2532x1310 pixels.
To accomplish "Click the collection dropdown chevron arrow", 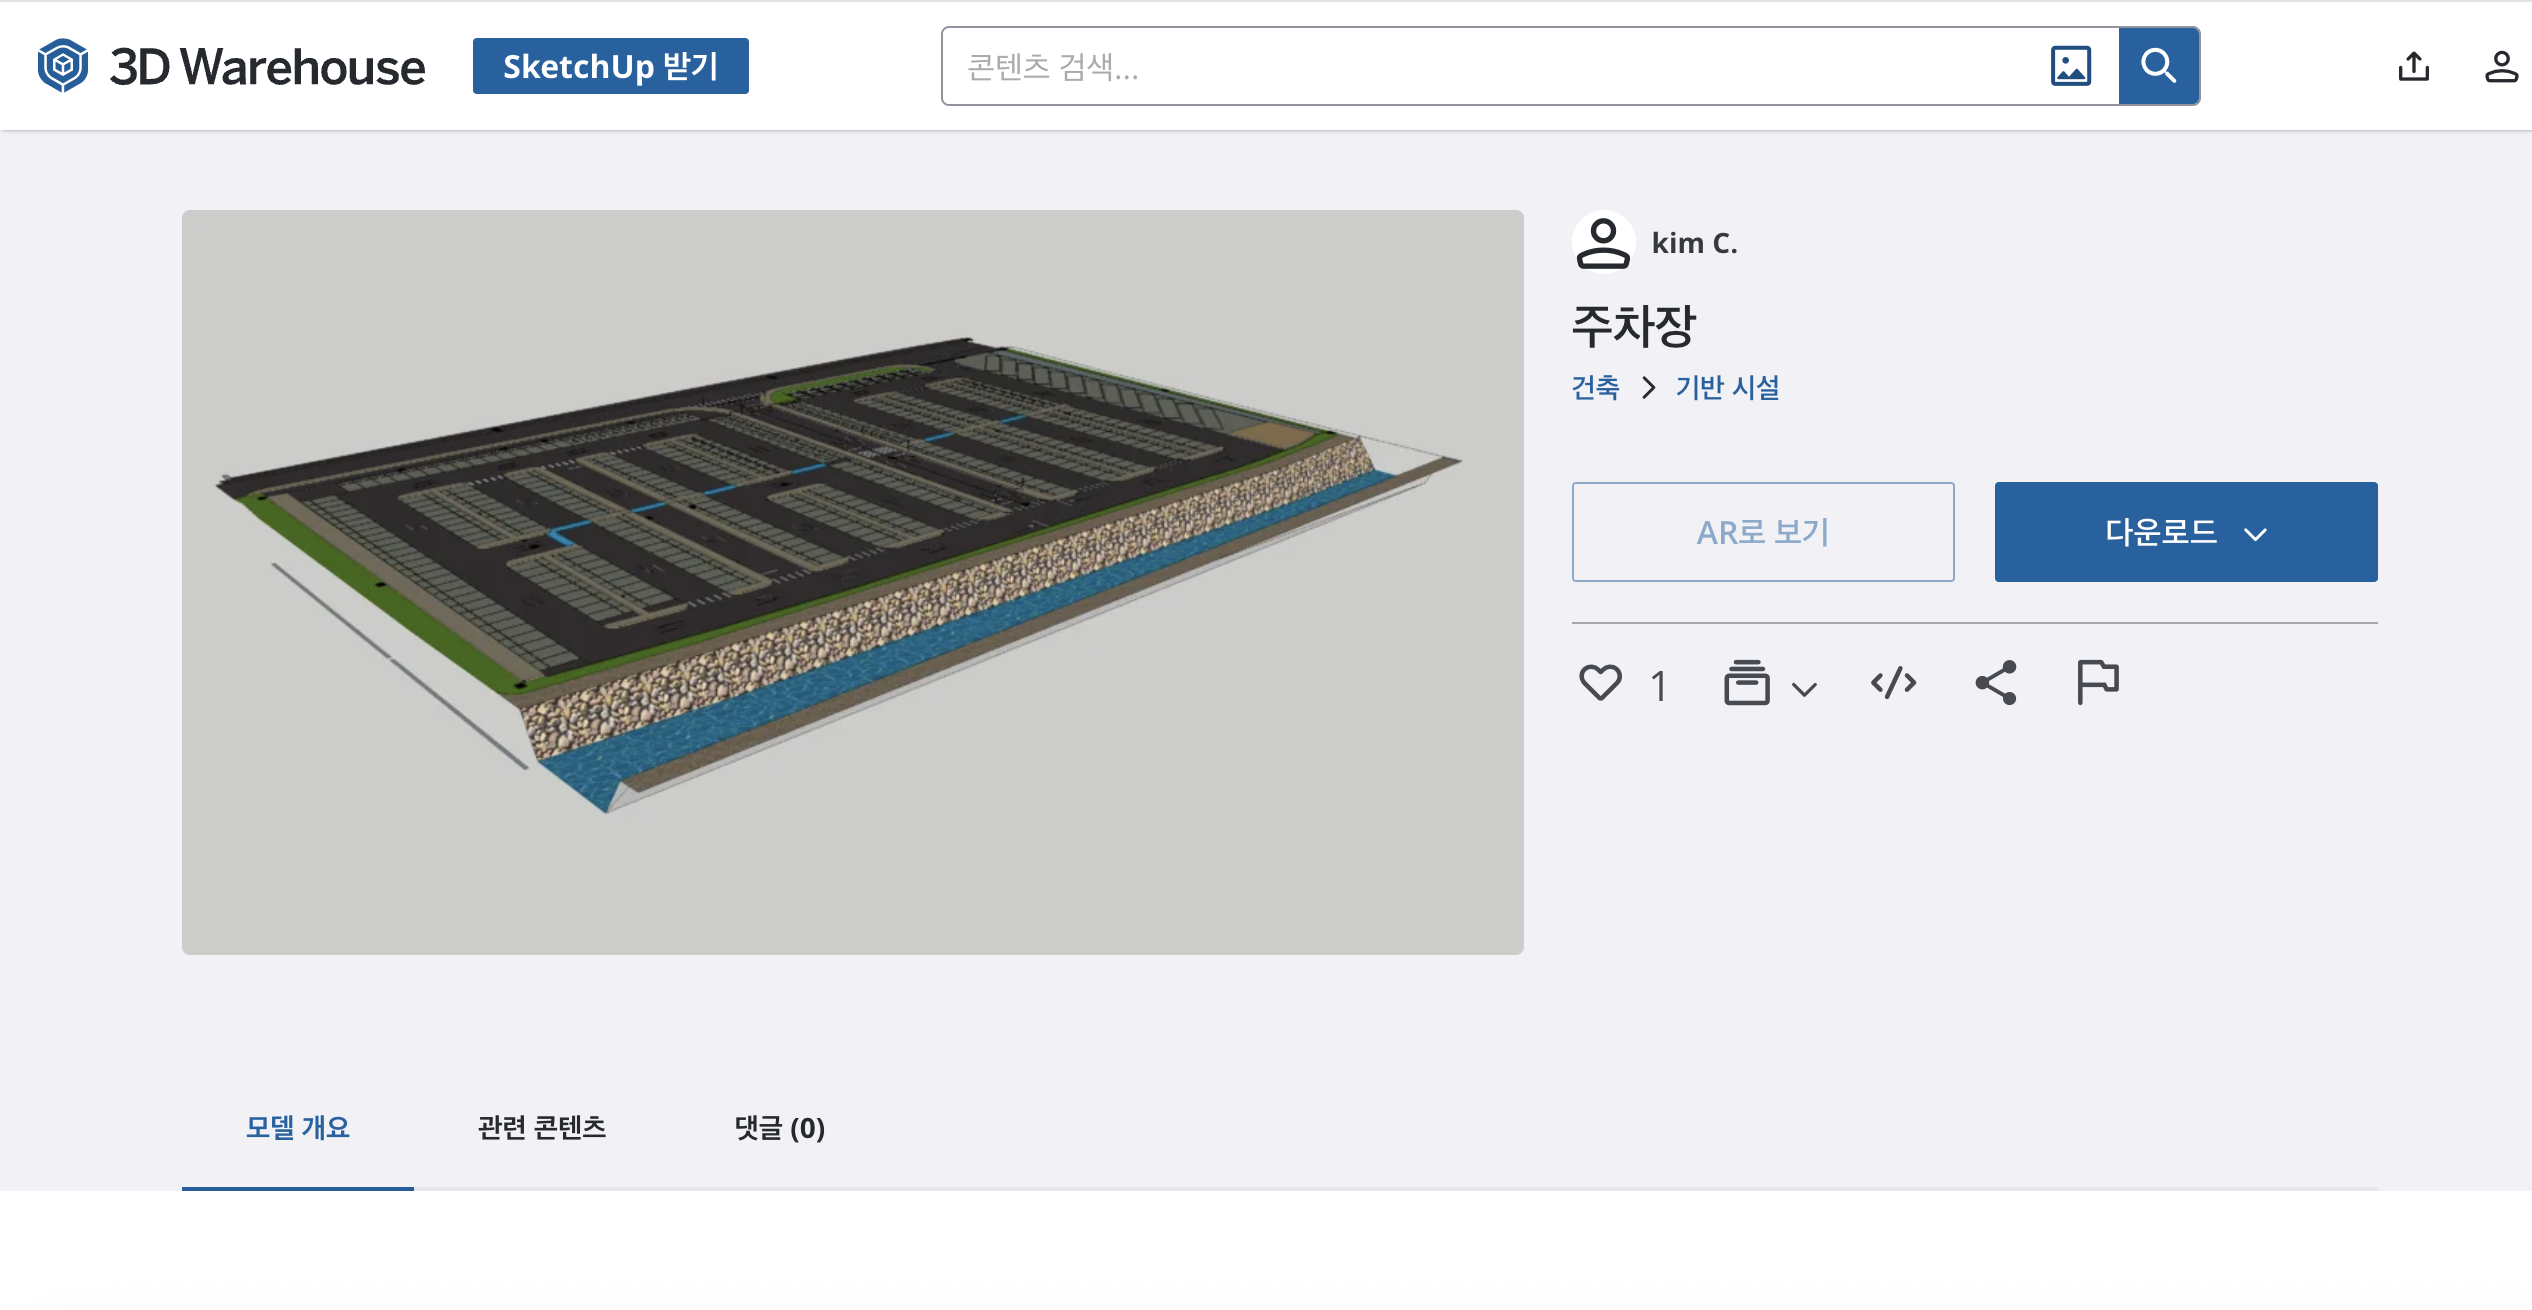I will 1804,689.
